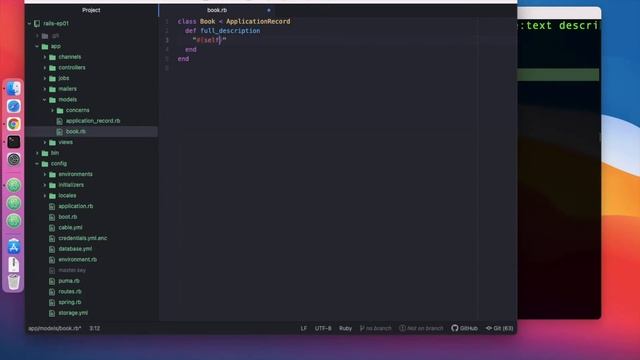The image size is (640, 360).
Task: Change the UTF-8 encoding in status bar
Action: 323,328
